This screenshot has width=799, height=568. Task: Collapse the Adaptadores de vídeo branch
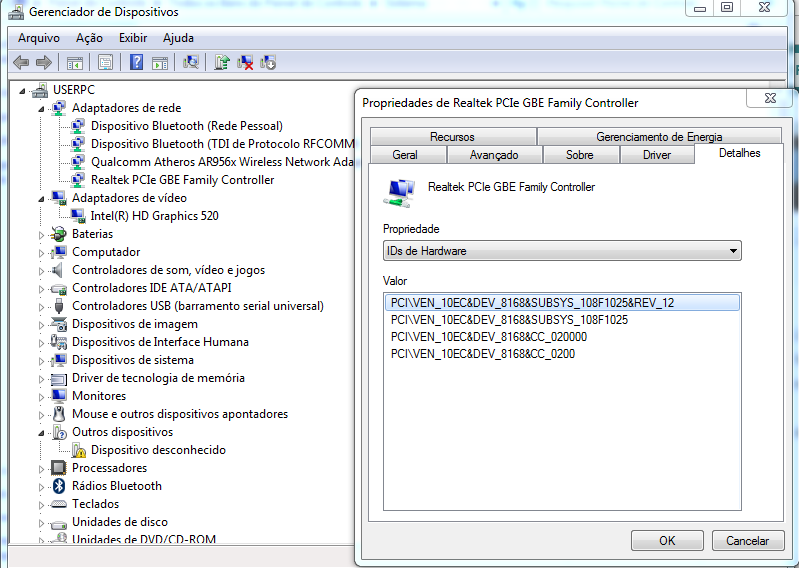point(41,199)
